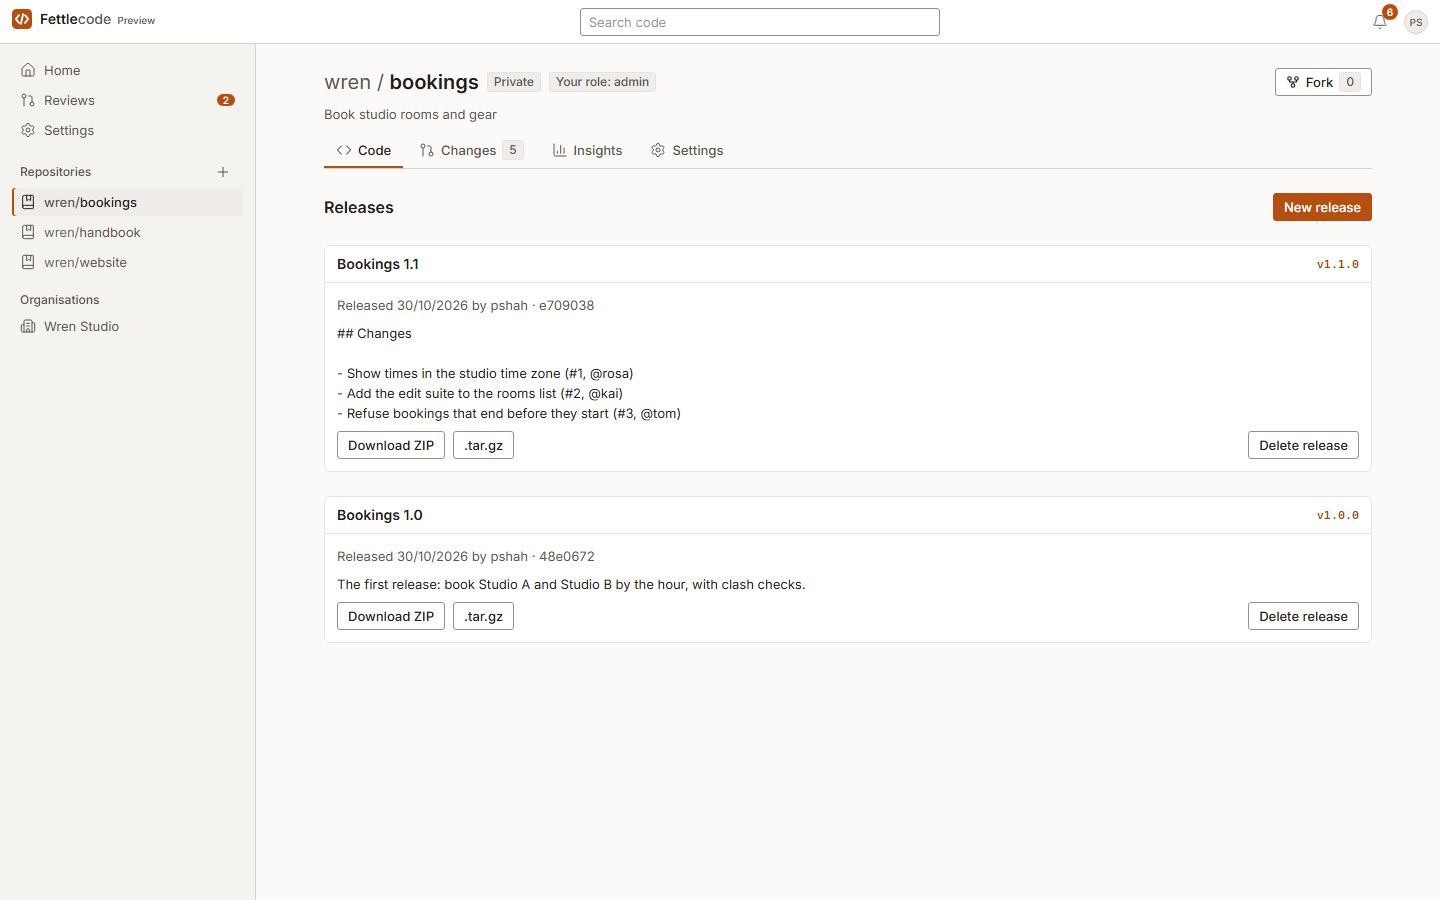Open the repository Settings tab
The height and width of the screenshot is (900, 1440).
point(687,150)
